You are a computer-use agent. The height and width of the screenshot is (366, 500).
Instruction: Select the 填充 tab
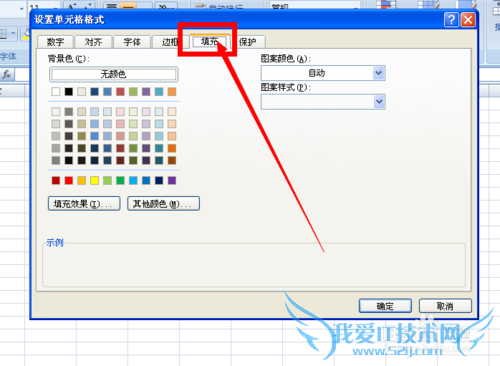(210, 41)
